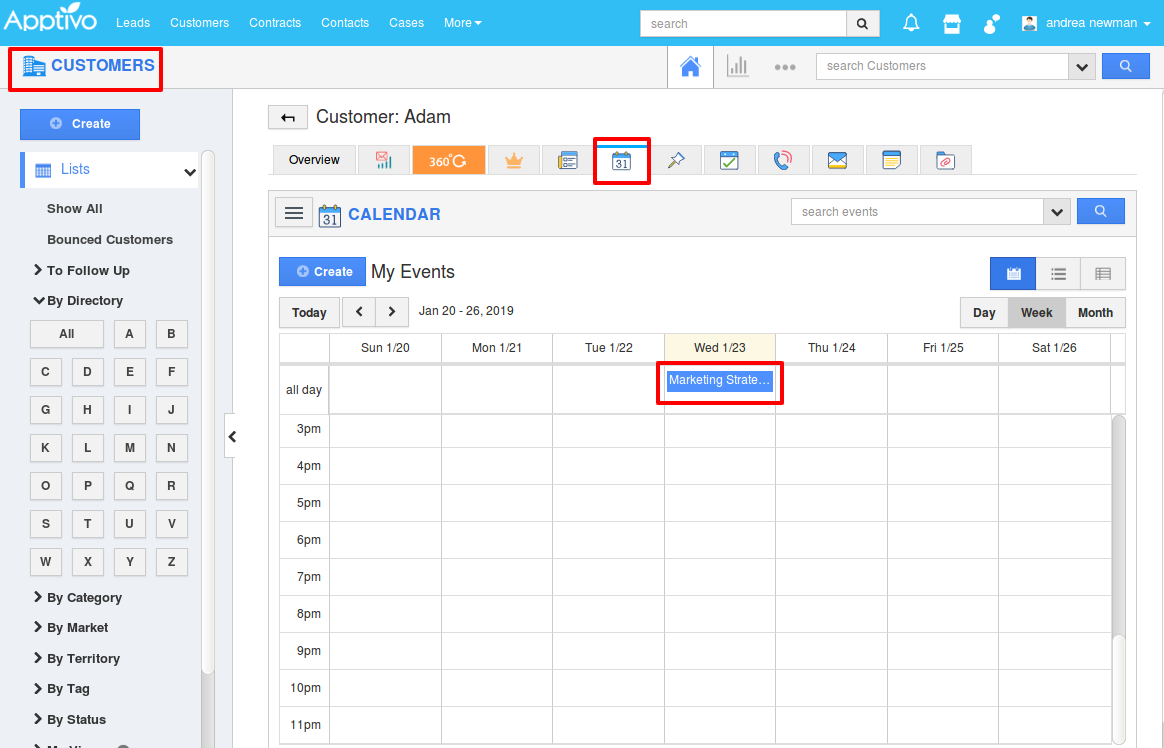Open the app store marketplace icon
Image resolution: width=1164 pixels, height=748 pixels.
coord(952,23)
